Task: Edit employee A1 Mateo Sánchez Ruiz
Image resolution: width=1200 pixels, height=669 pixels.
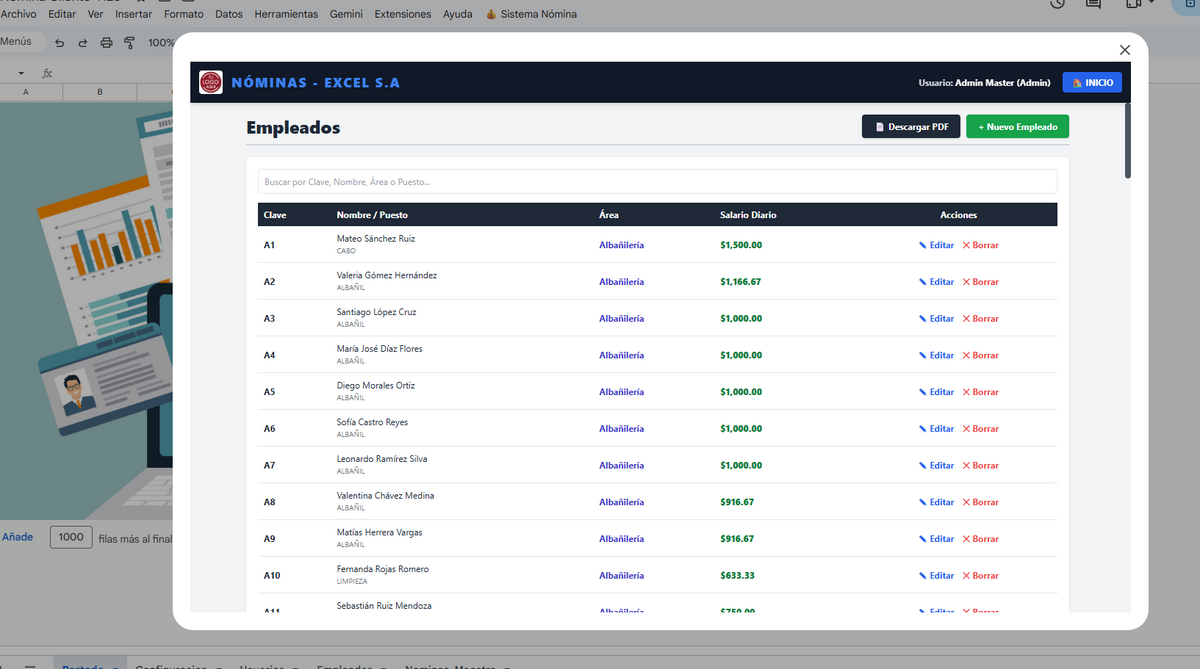Action: coord(937,245)
